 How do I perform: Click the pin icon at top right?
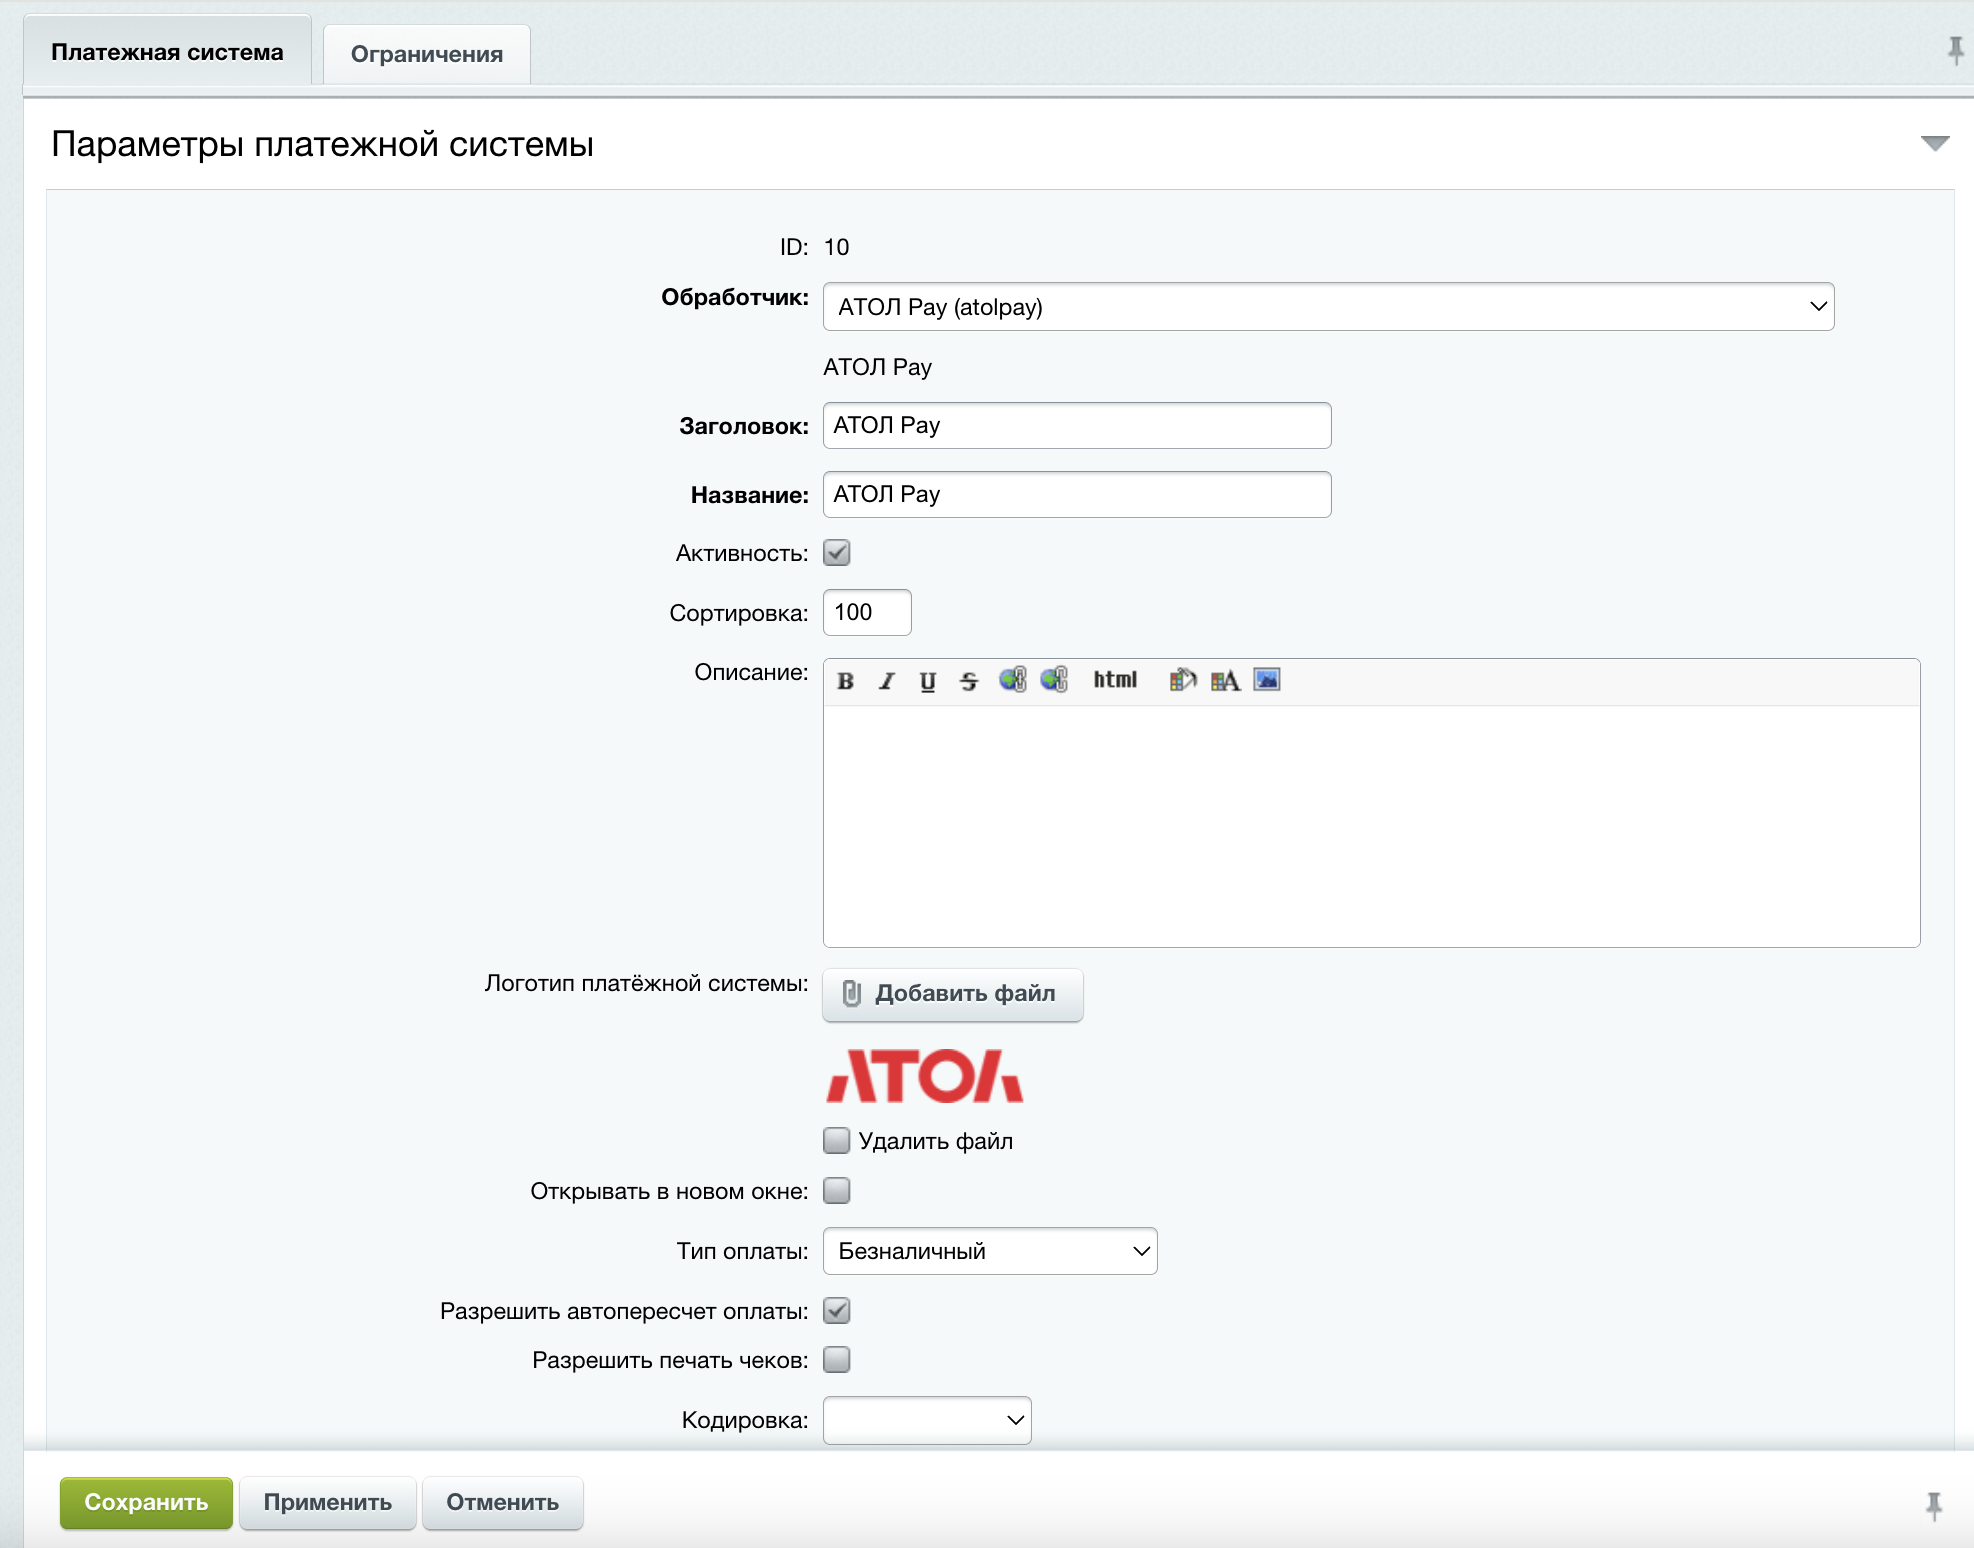[1955, 50]
